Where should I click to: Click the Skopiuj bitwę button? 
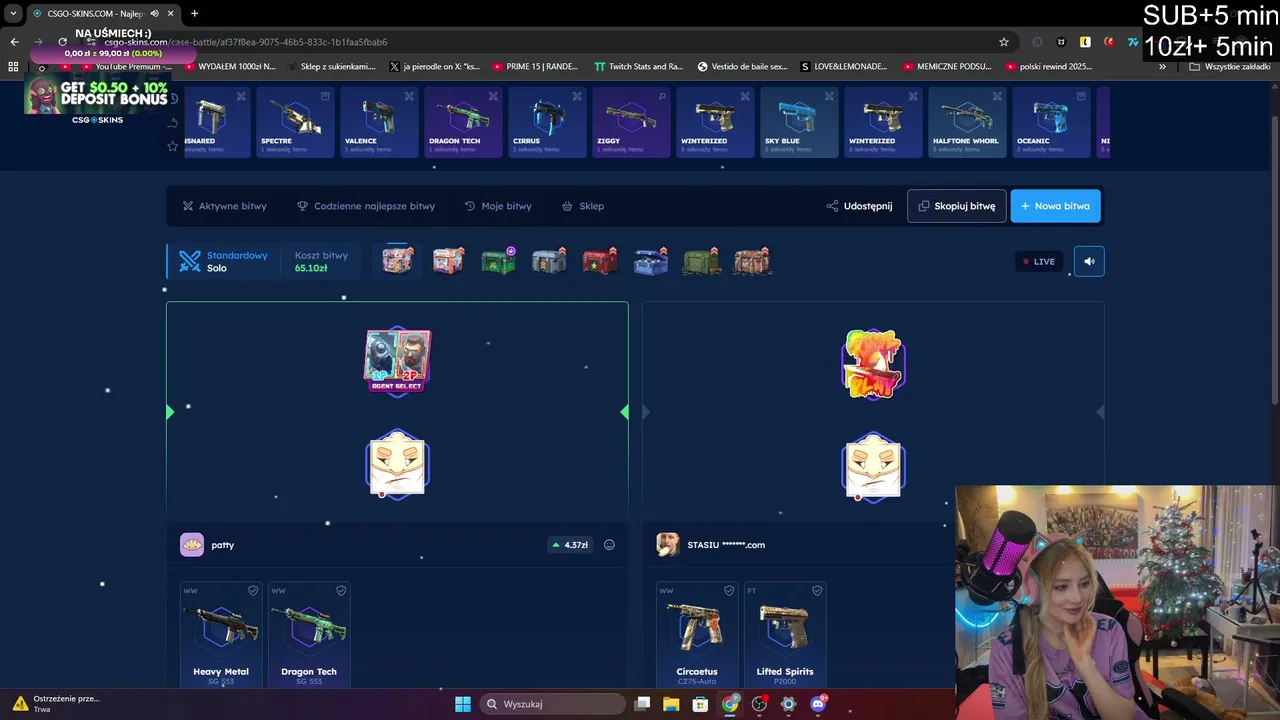click(957, 206)
